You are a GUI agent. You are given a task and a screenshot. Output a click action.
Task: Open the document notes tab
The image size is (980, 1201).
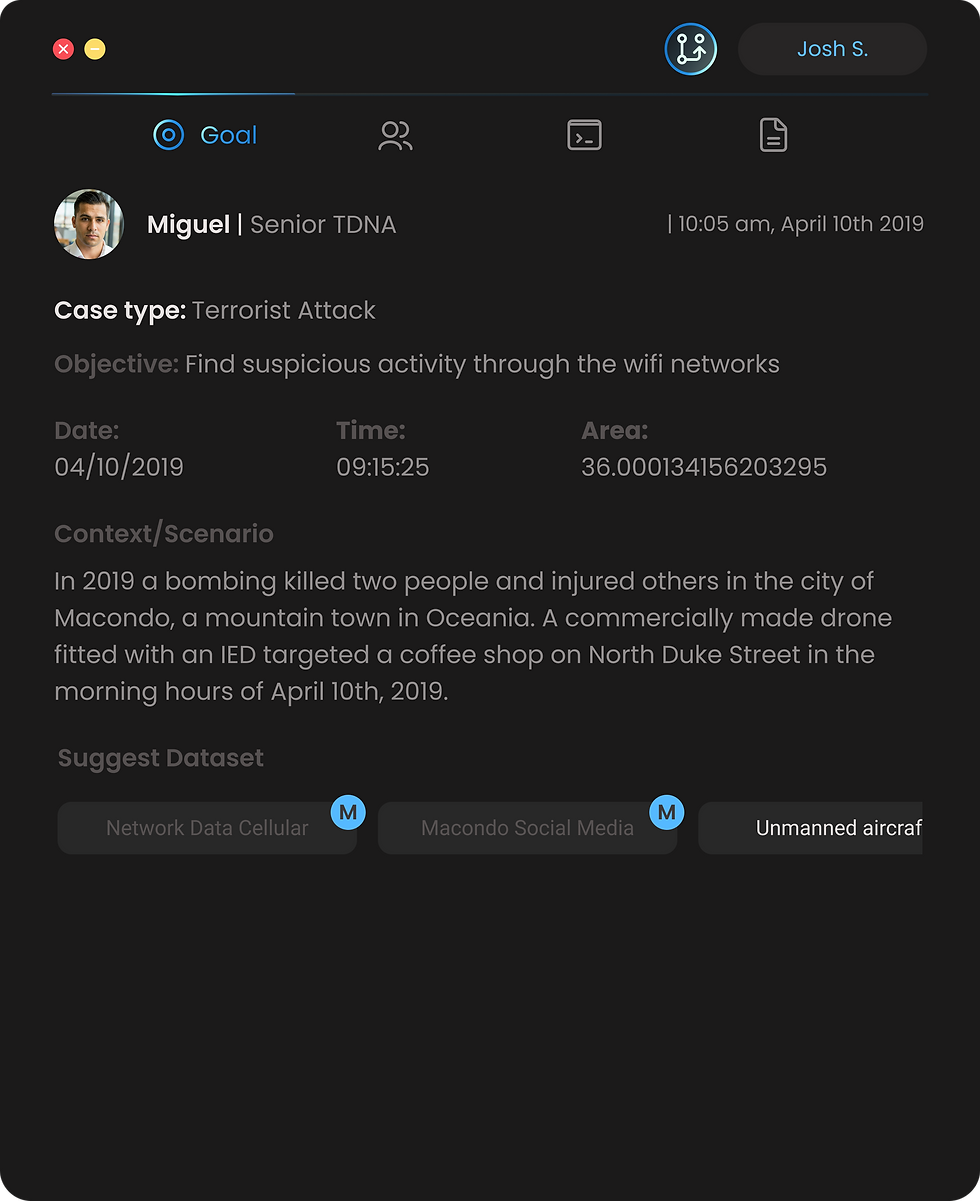[x=773, y=135]
